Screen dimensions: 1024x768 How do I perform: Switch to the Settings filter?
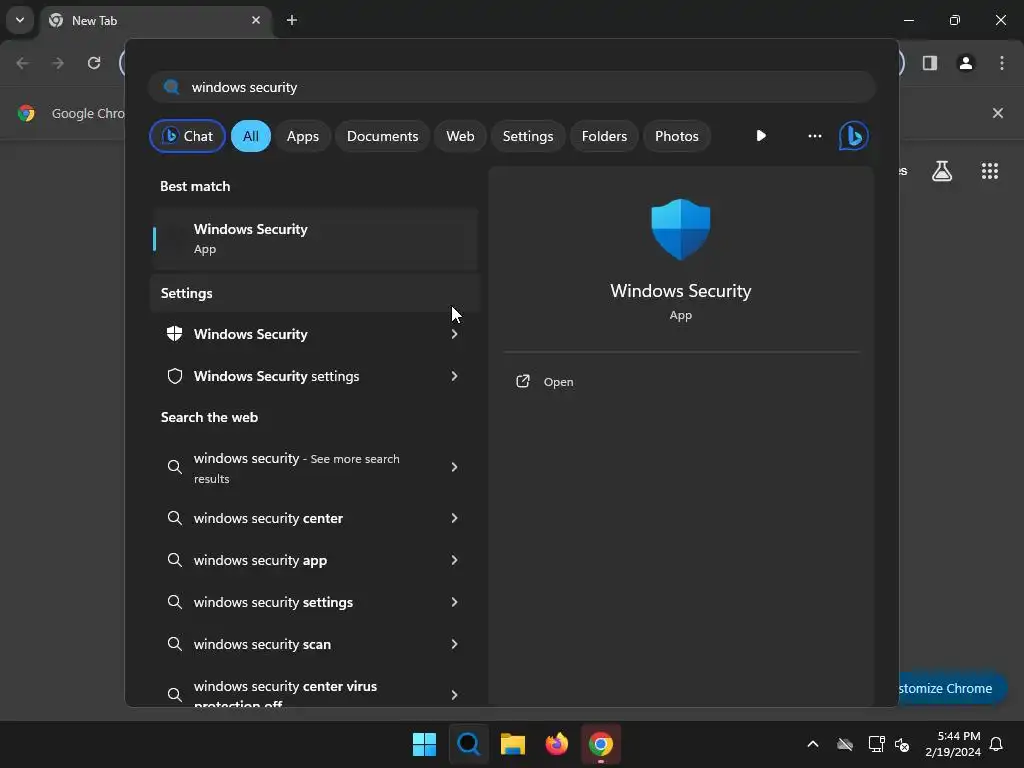point(528,136)
